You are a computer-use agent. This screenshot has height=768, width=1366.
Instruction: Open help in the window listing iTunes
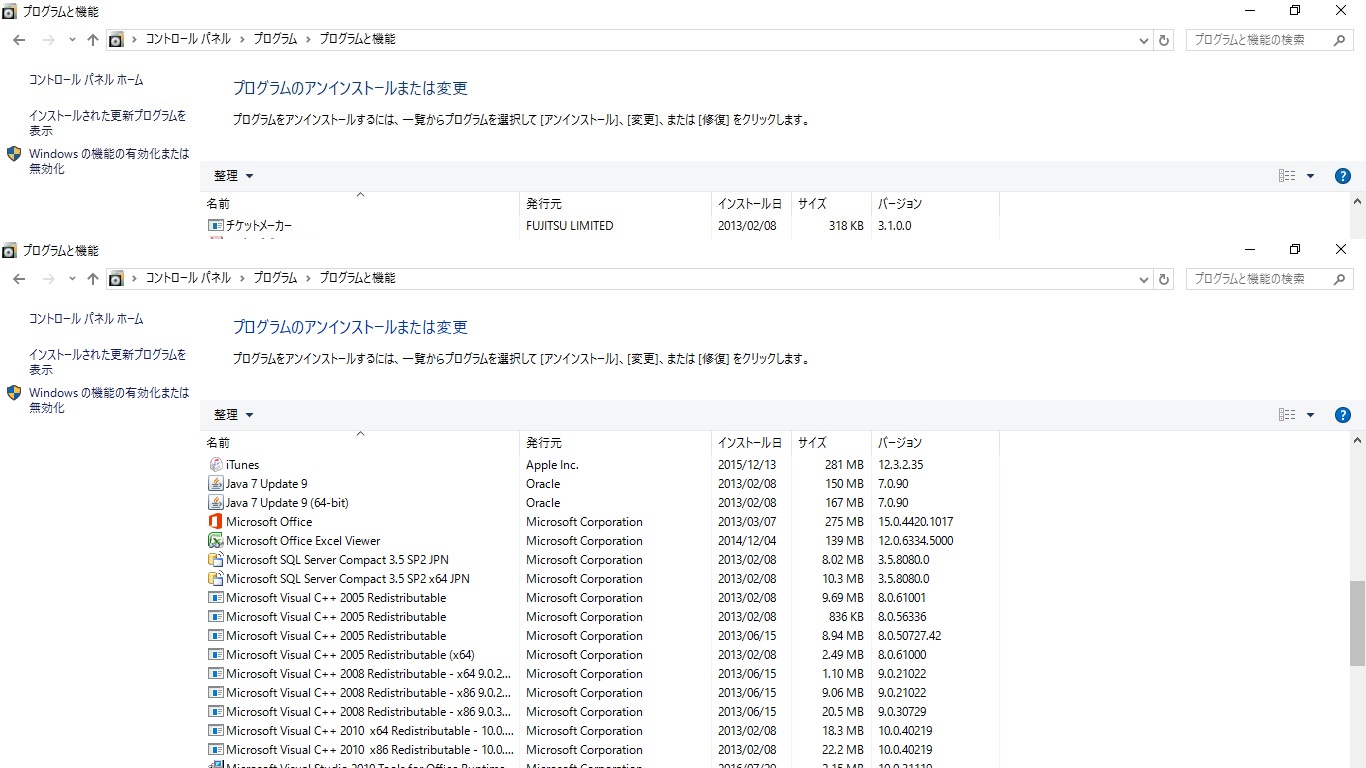(x=1343, y=415)
